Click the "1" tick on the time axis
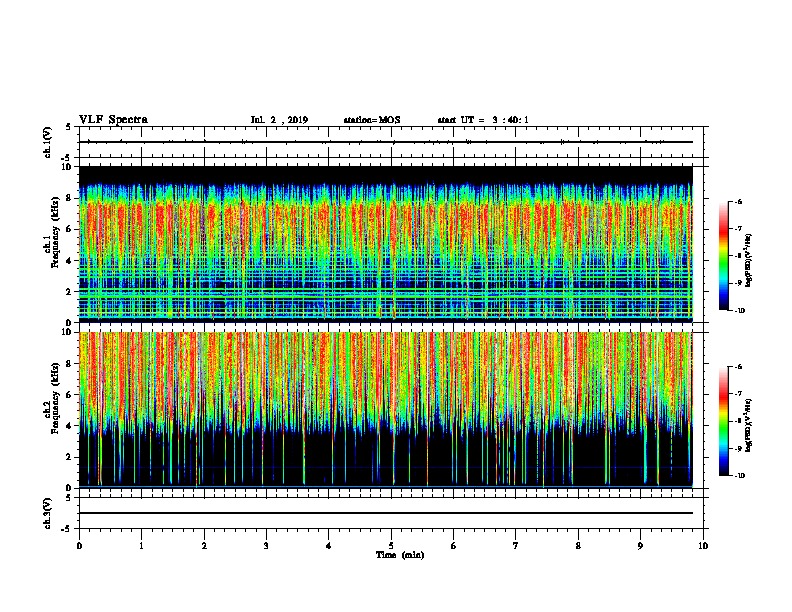Screen dimensions: 792x612 [x=141, y=546]
